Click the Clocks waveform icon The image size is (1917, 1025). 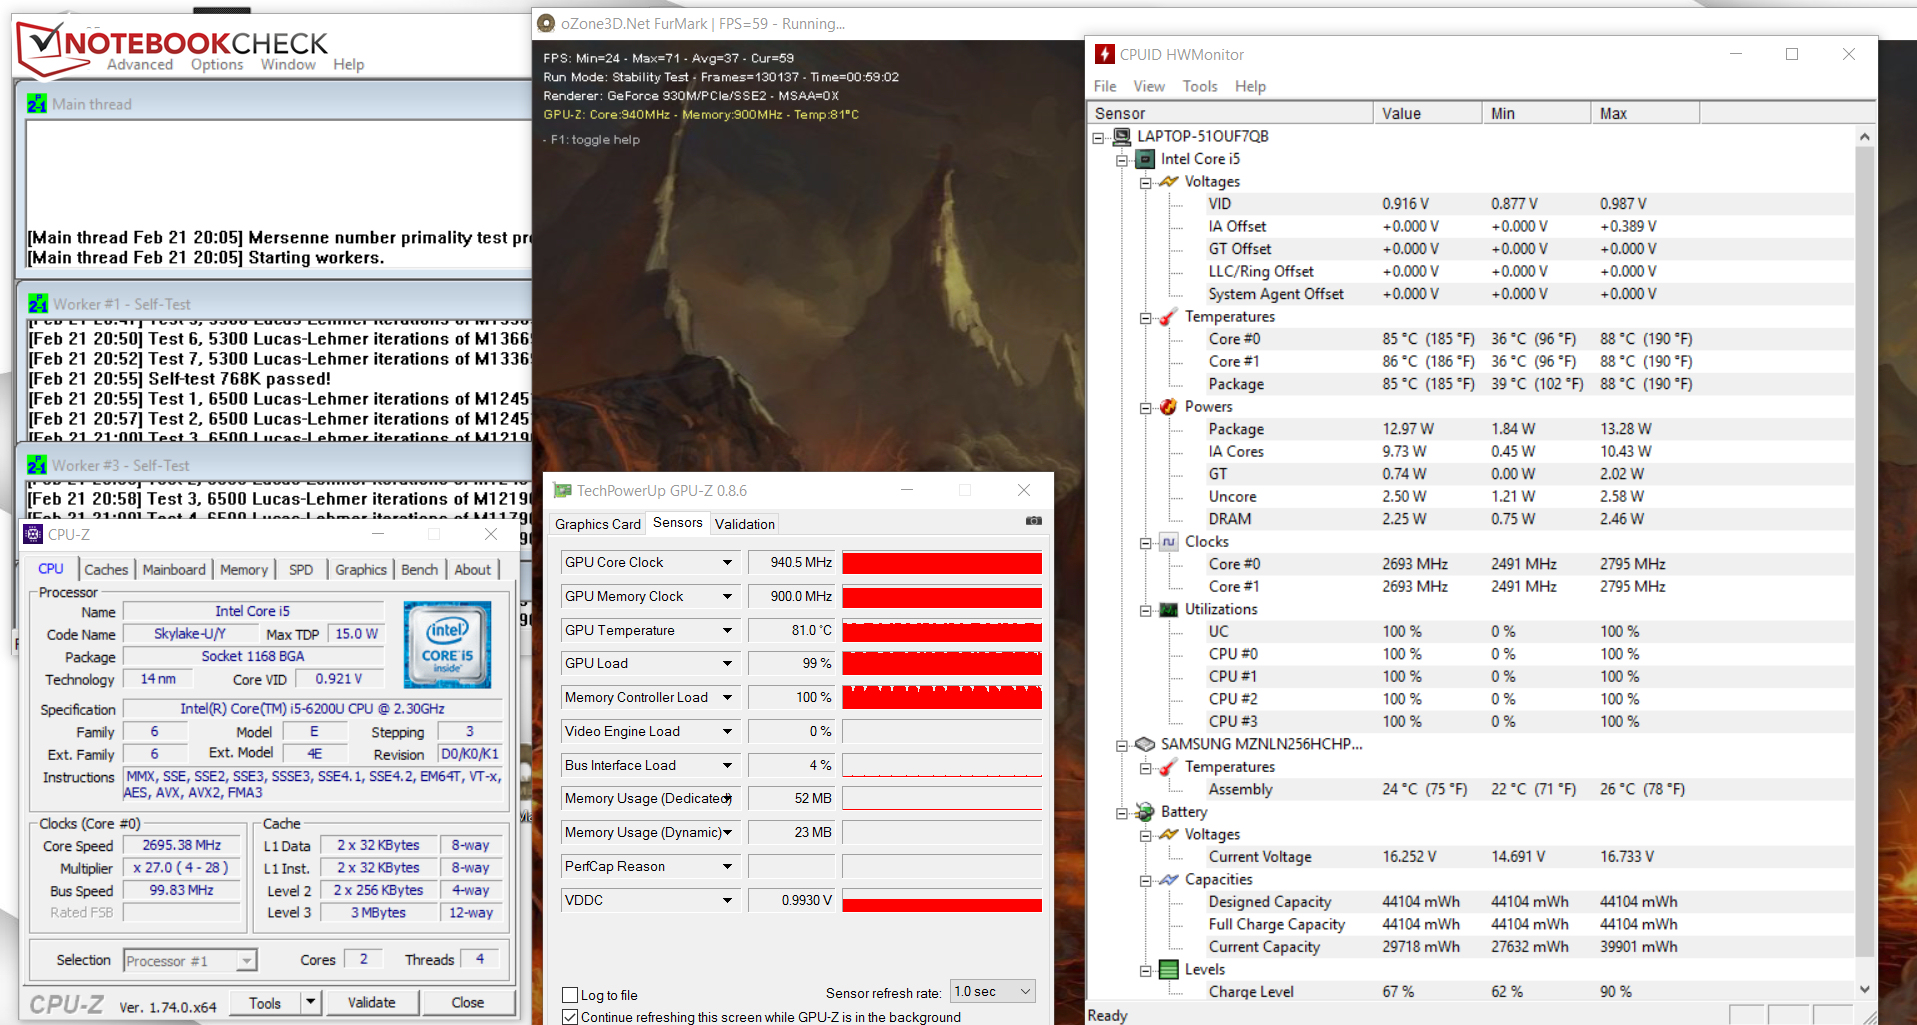[x=1168, y=542]
